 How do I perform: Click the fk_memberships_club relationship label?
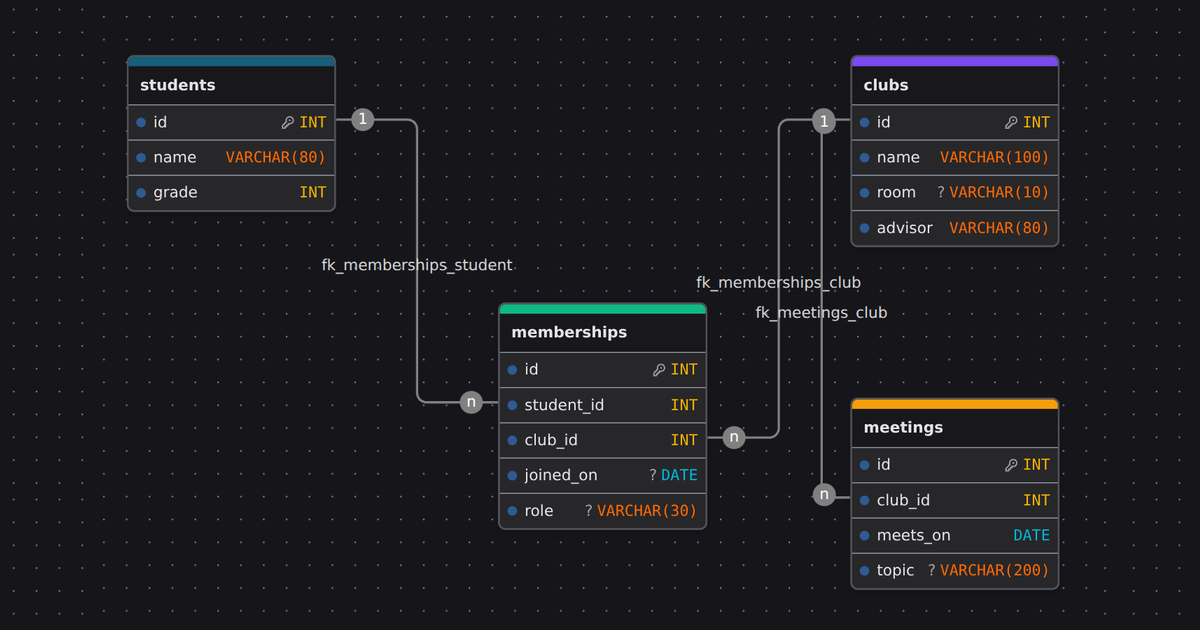[x=779, y=283]
